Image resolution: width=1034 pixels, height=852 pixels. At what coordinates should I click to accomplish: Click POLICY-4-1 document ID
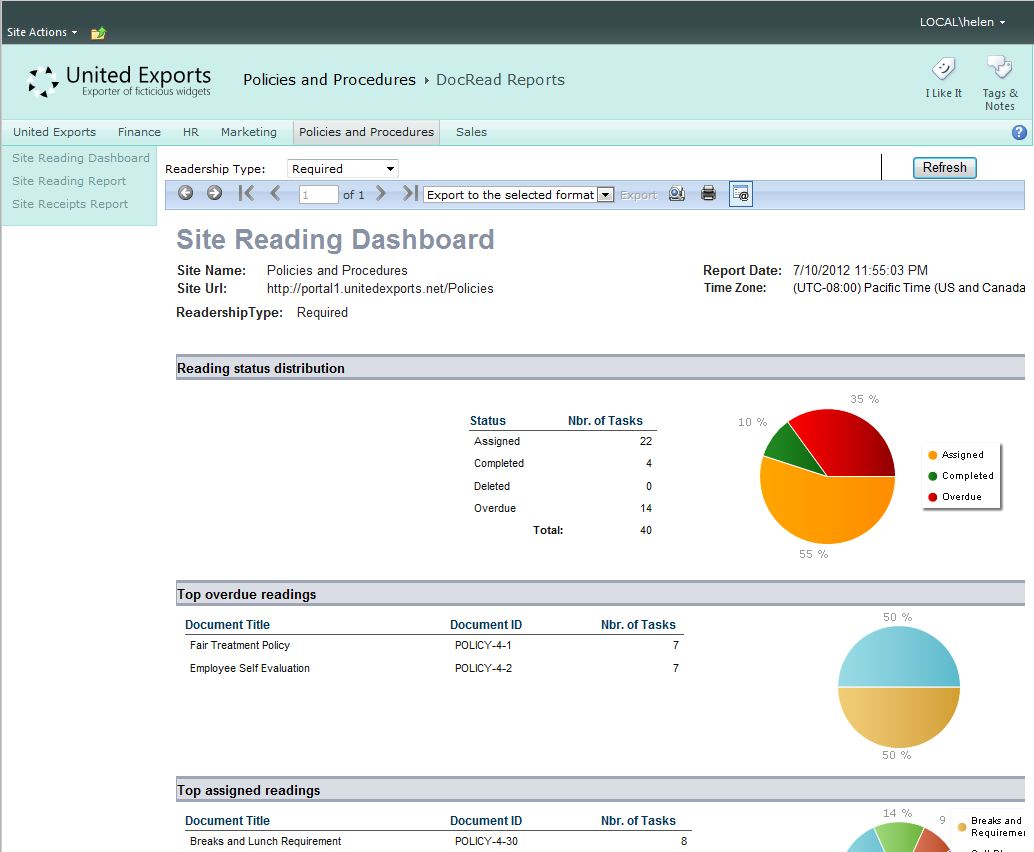pyautogui.click(x=483, y=646)
